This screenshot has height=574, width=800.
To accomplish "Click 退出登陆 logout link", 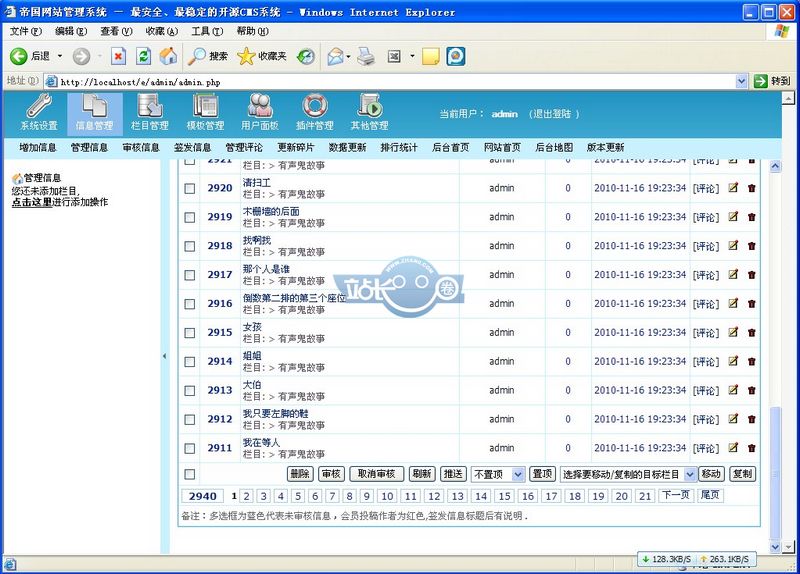I will [x=552, y=114].
